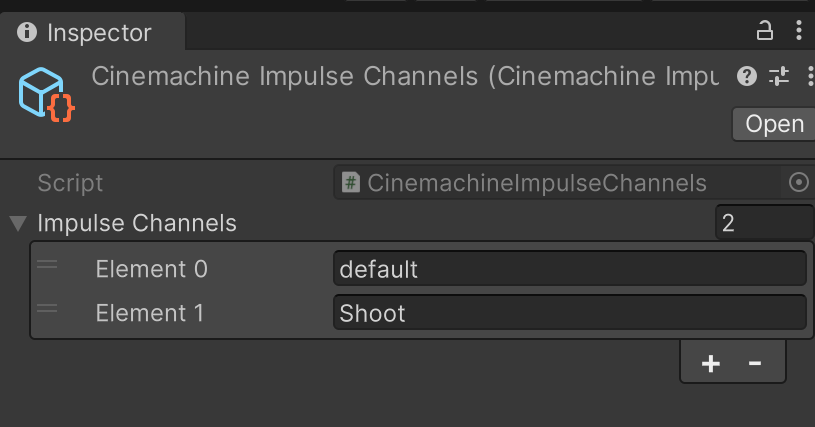Collapse the Impulse Channels foldout arrow
Screen dimensions: 815x427
point(17,223)
